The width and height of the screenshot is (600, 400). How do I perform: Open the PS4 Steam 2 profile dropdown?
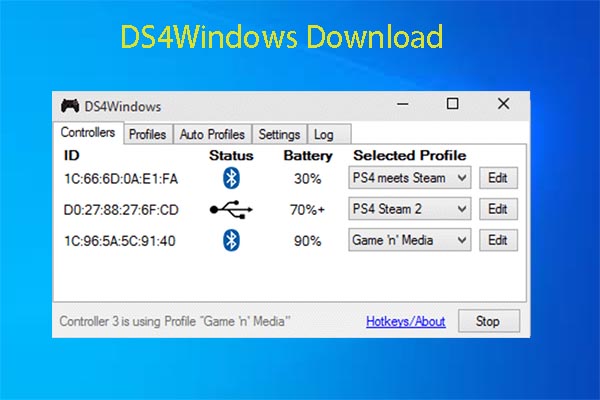pos(409,209)
